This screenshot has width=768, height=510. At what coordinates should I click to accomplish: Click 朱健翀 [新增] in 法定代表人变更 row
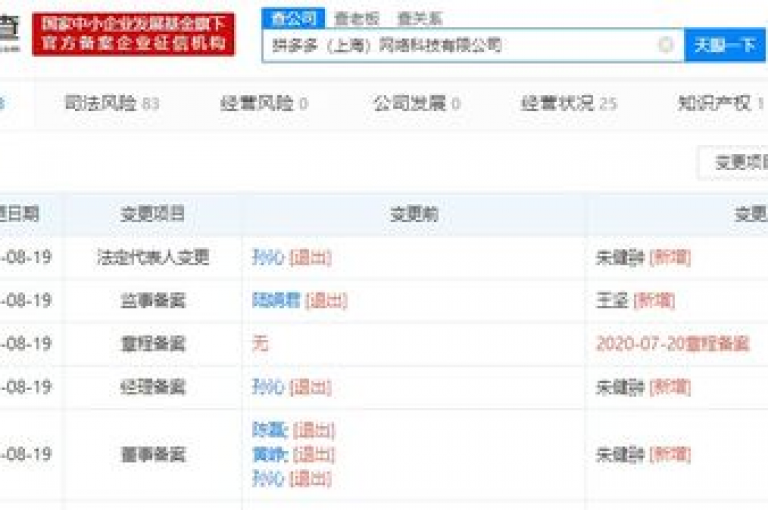click(643, 257)
